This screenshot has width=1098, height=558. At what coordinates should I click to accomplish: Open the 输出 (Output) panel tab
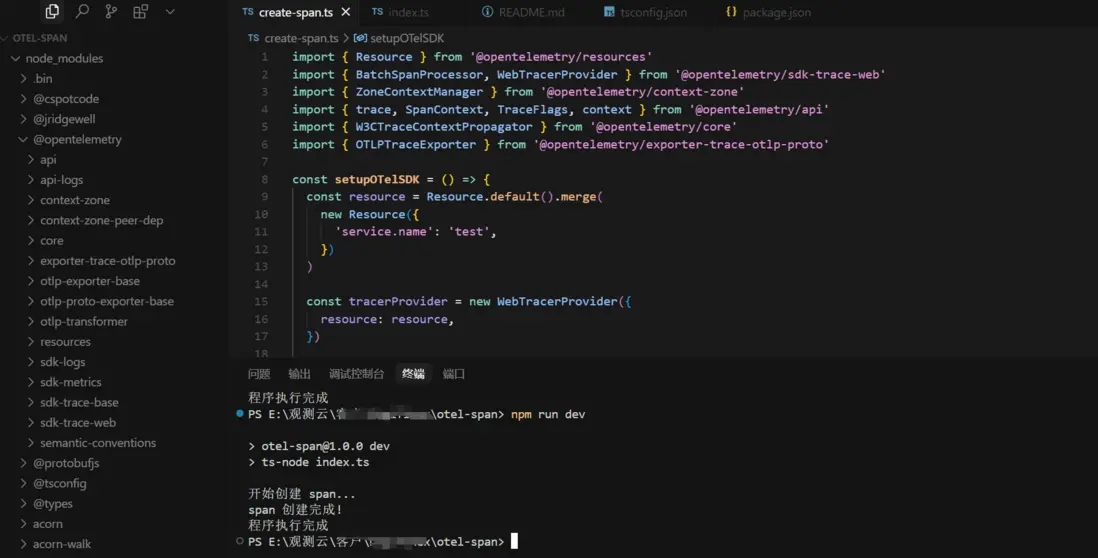point(299,374)
